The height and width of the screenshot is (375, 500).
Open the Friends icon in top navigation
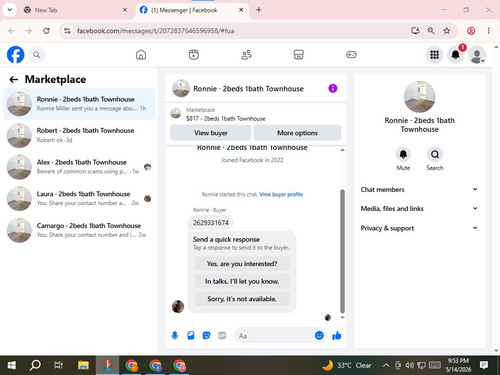(246, 55)
